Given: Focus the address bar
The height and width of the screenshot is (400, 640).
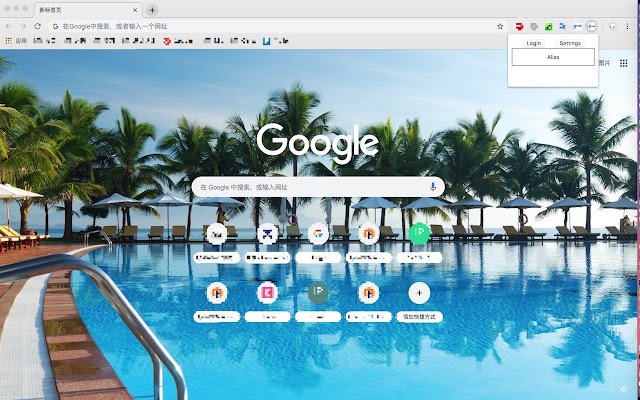Looking at the screenshot, I should click(278, 27).
